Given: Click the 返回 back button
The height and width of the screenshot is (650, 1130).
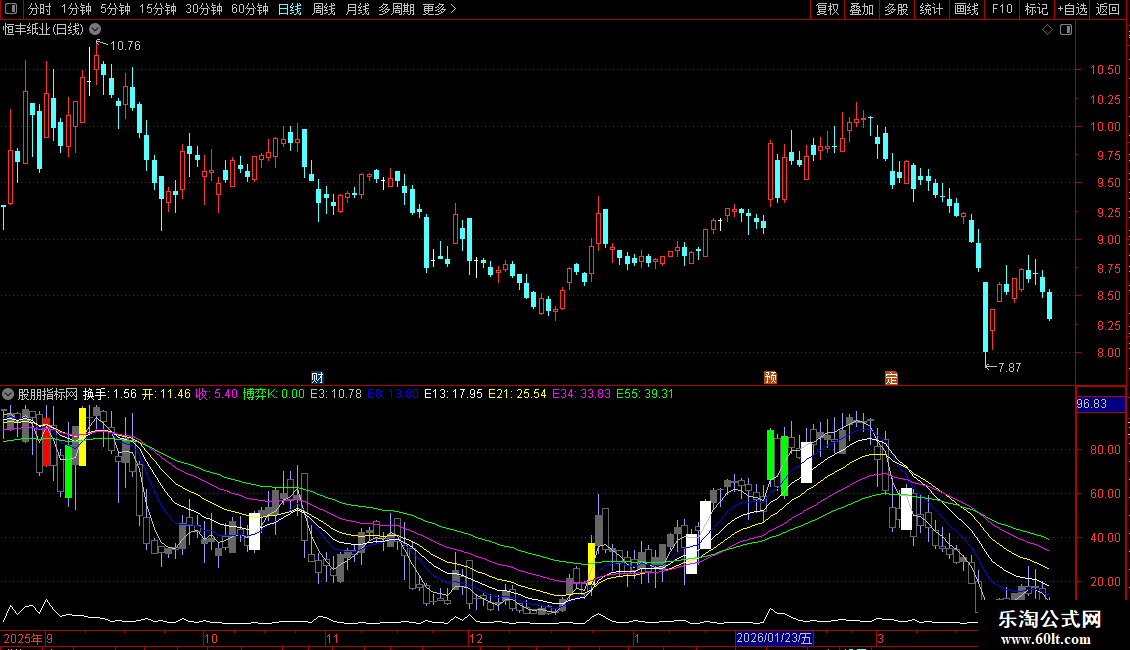Looking at the screenshot, I should pos(1108,9).
